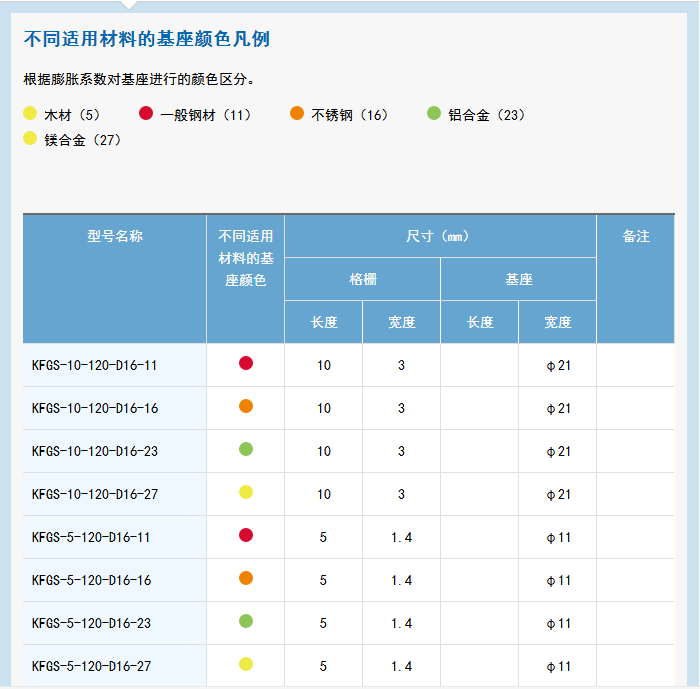The width and height of the screenshot is (700, 689).
Task: Click the green dot beside 铝合金 (23)
Action: [434, 113]
